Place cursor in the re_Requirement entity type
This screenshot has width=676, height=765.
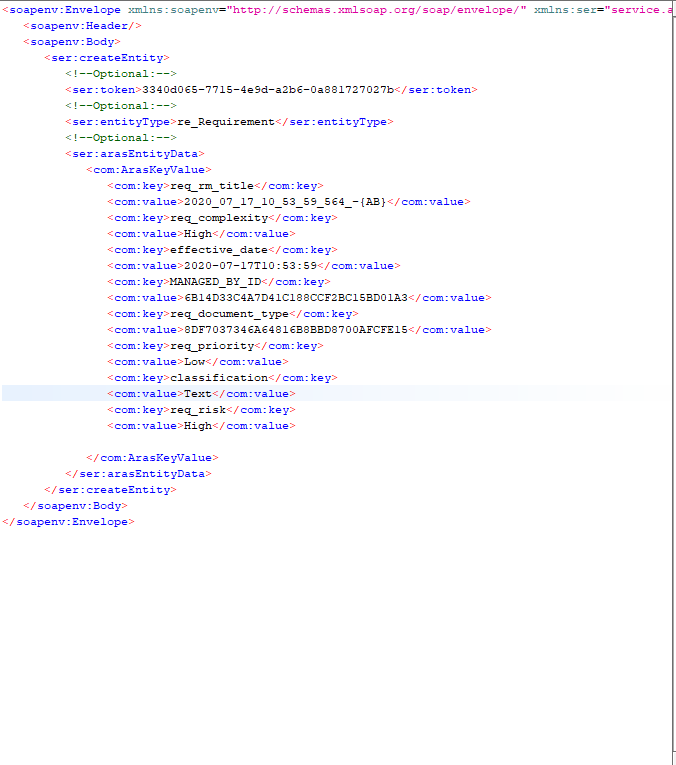pos(225,122)
